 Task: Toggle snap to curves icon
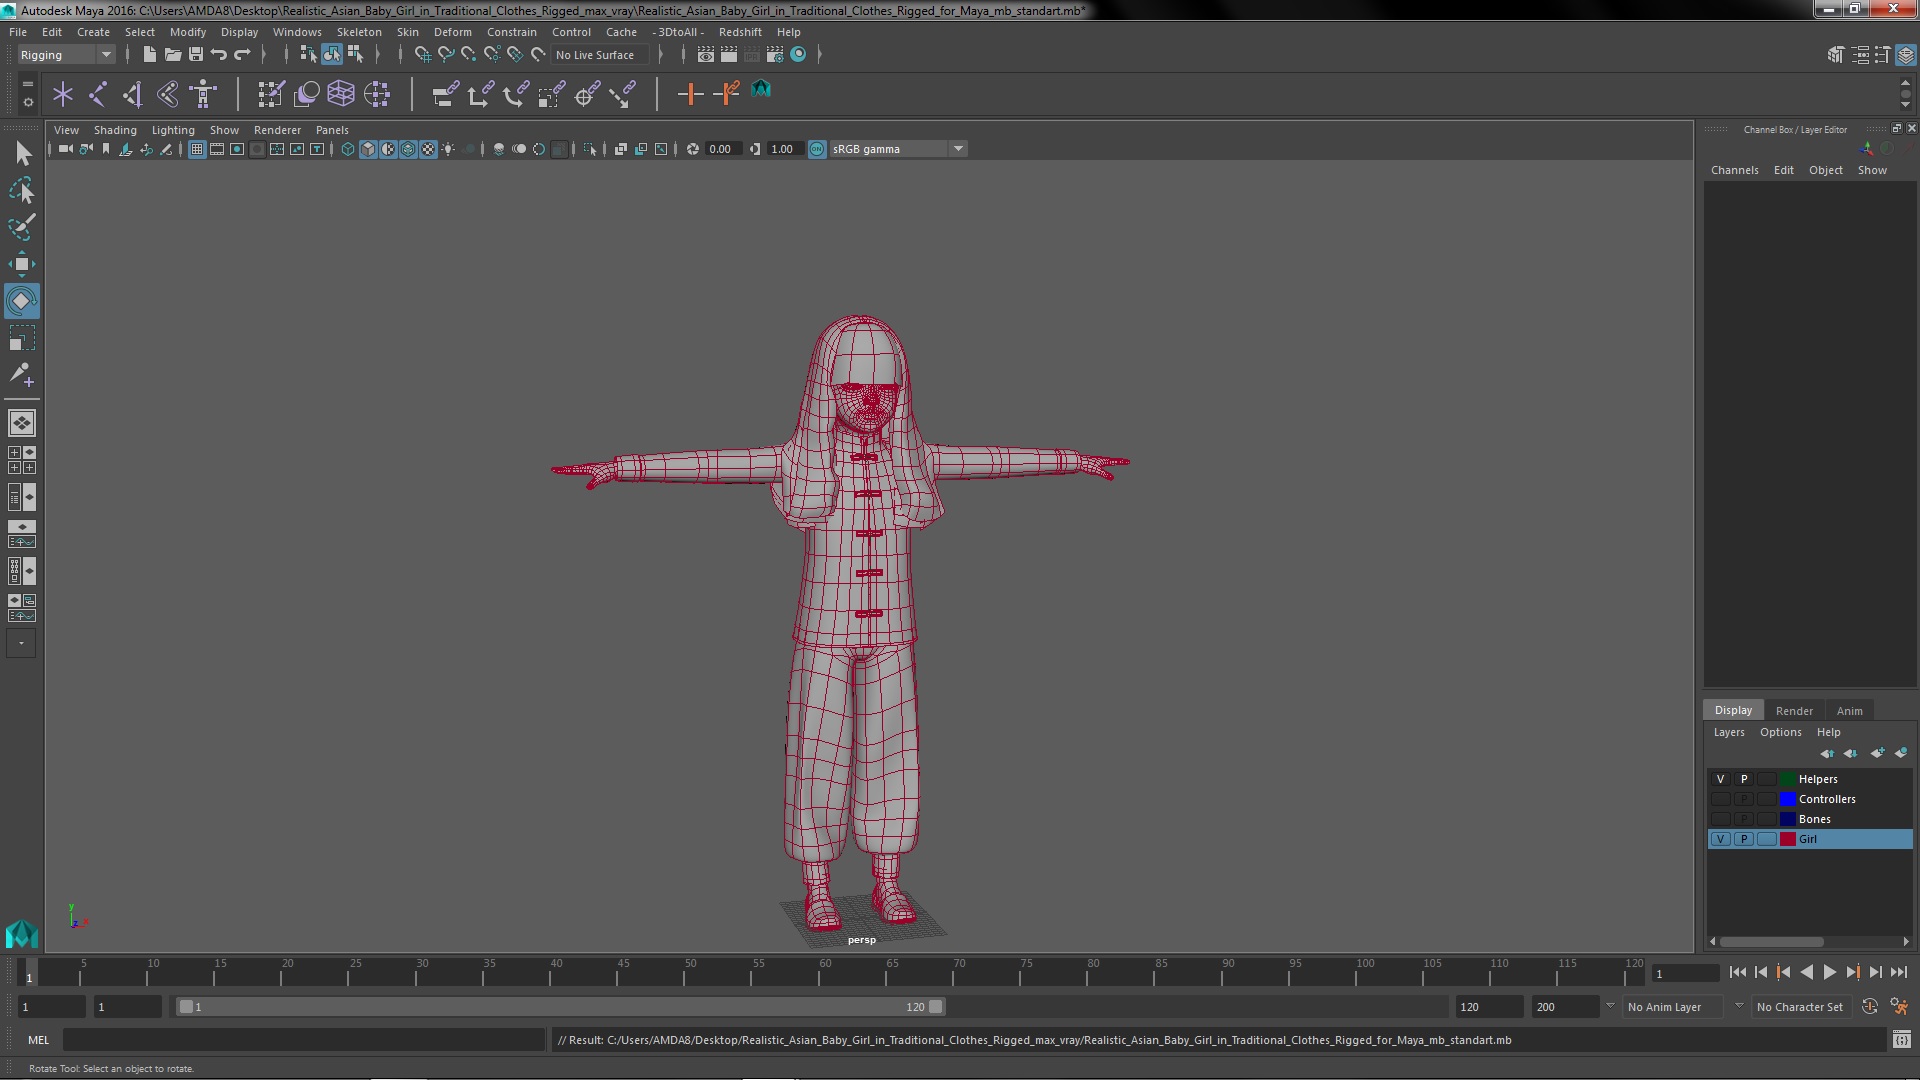[446, 54]
